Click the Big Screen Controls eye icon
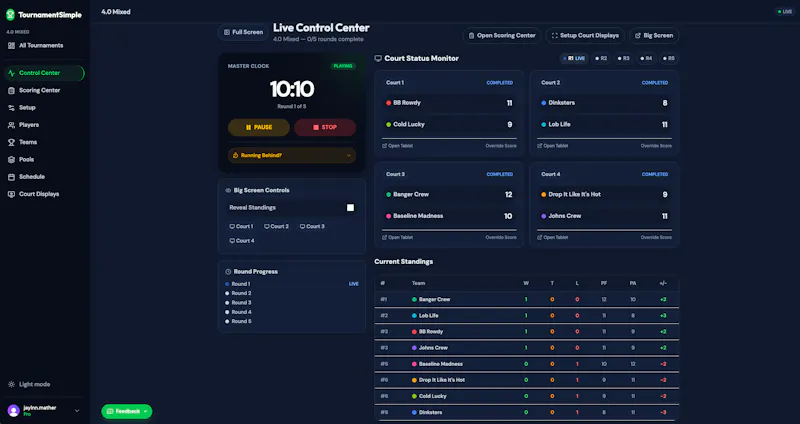 [228, 190]
